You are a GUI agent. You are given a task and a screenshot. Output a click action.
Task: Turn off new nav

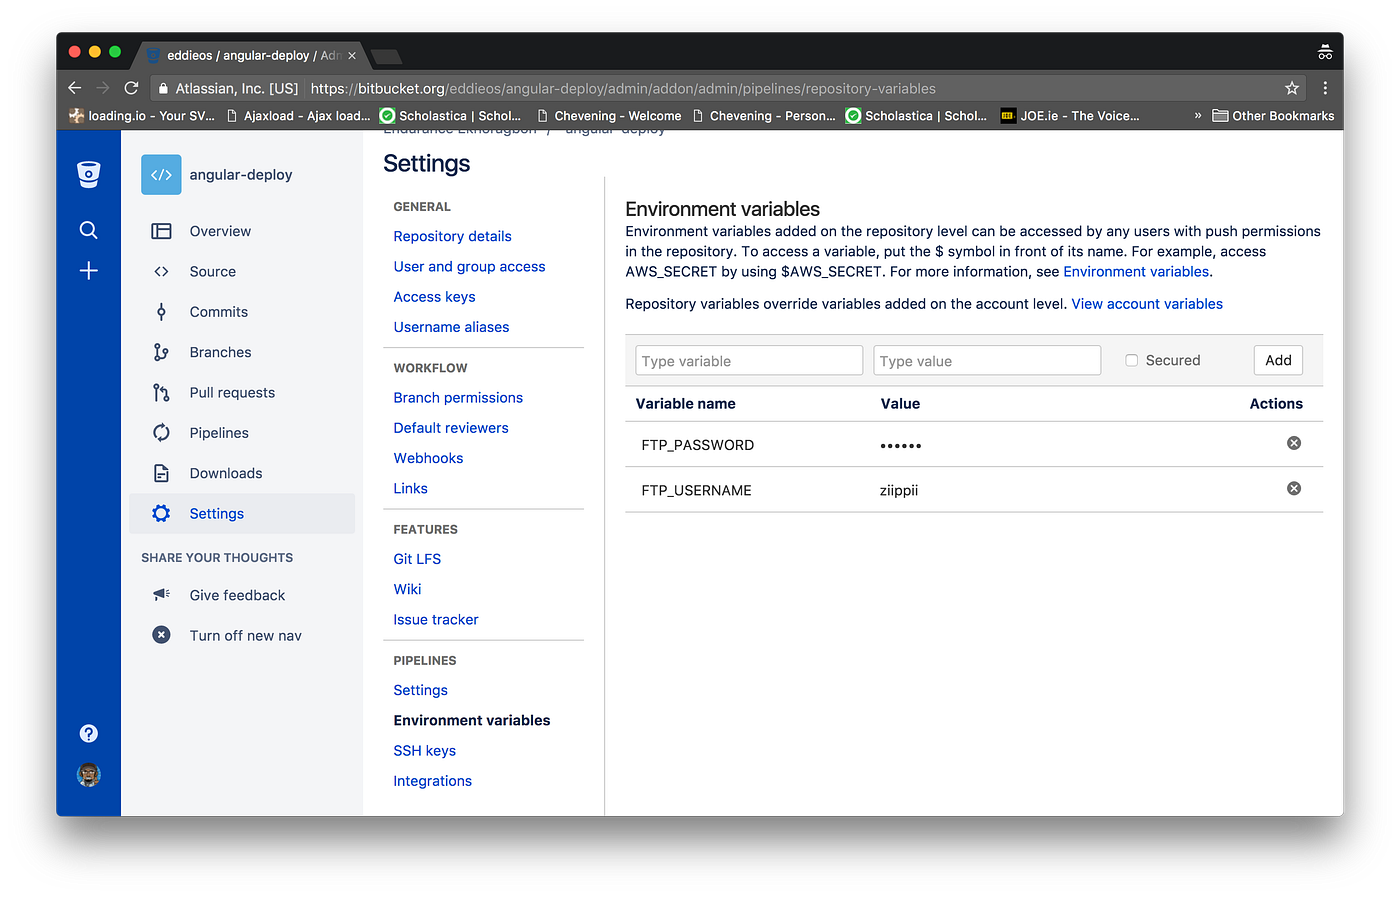(245, 636)
